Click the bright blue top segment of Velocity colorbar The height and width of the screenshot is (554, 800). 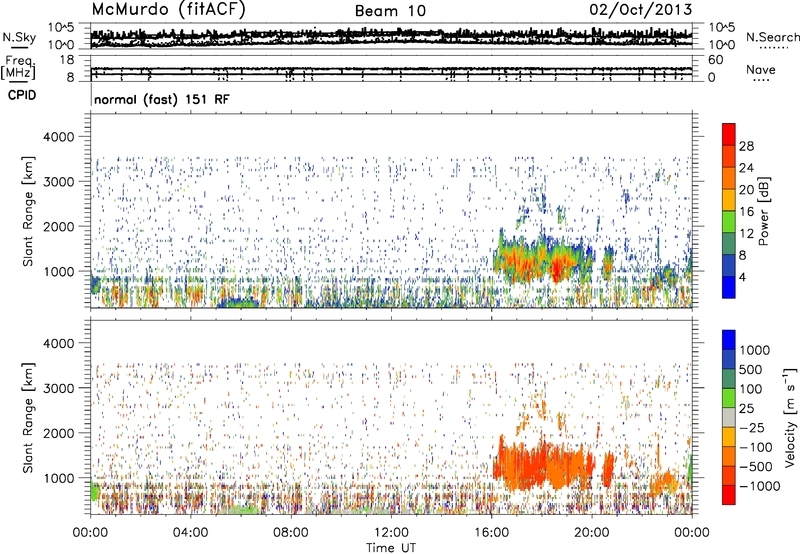pyautogui.click(x=729, y=340)
